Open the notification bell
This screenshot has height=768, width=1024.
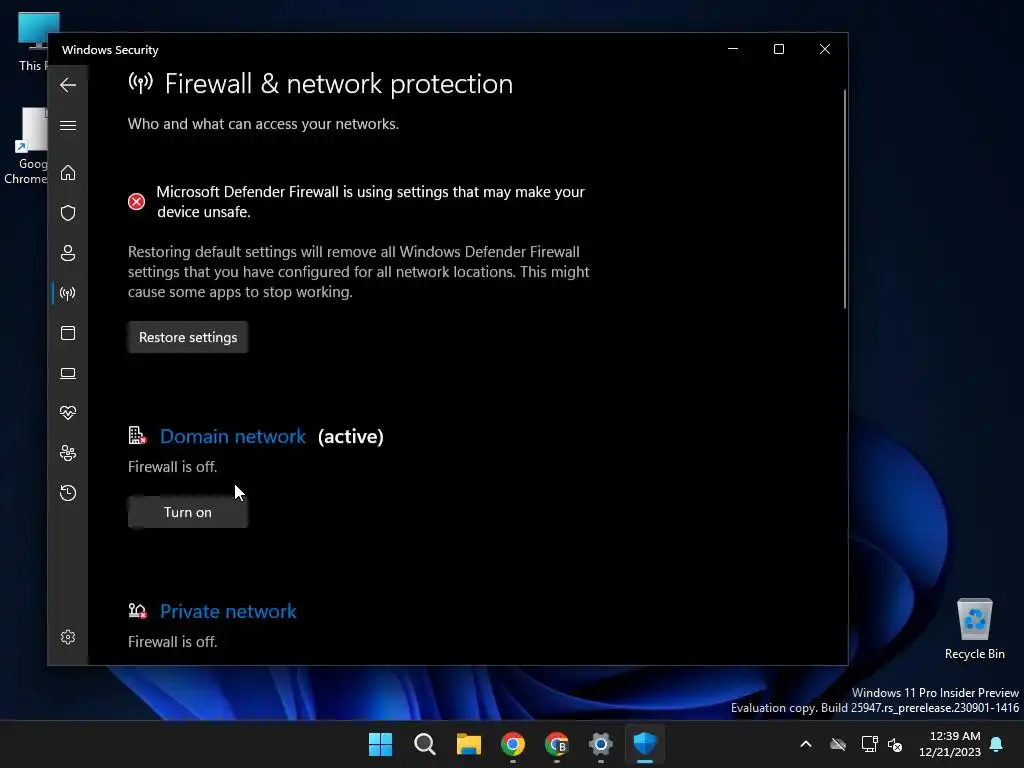(x=997, y=744)
